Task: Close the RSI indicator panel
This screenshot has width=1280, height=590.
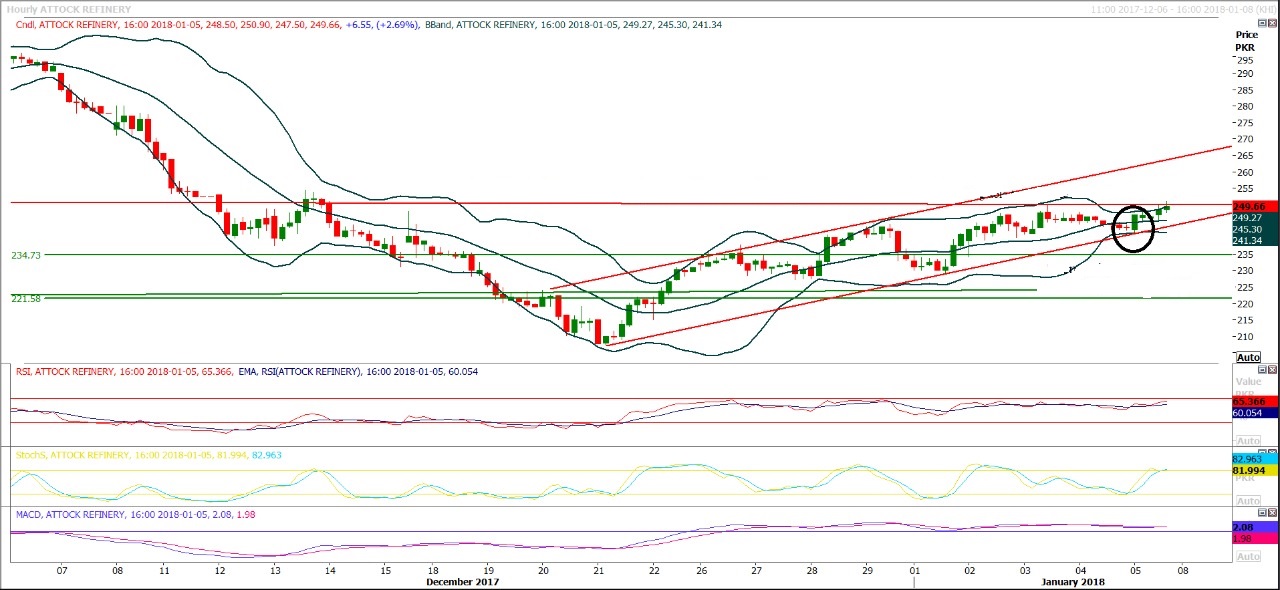Action: [1272, 369]
